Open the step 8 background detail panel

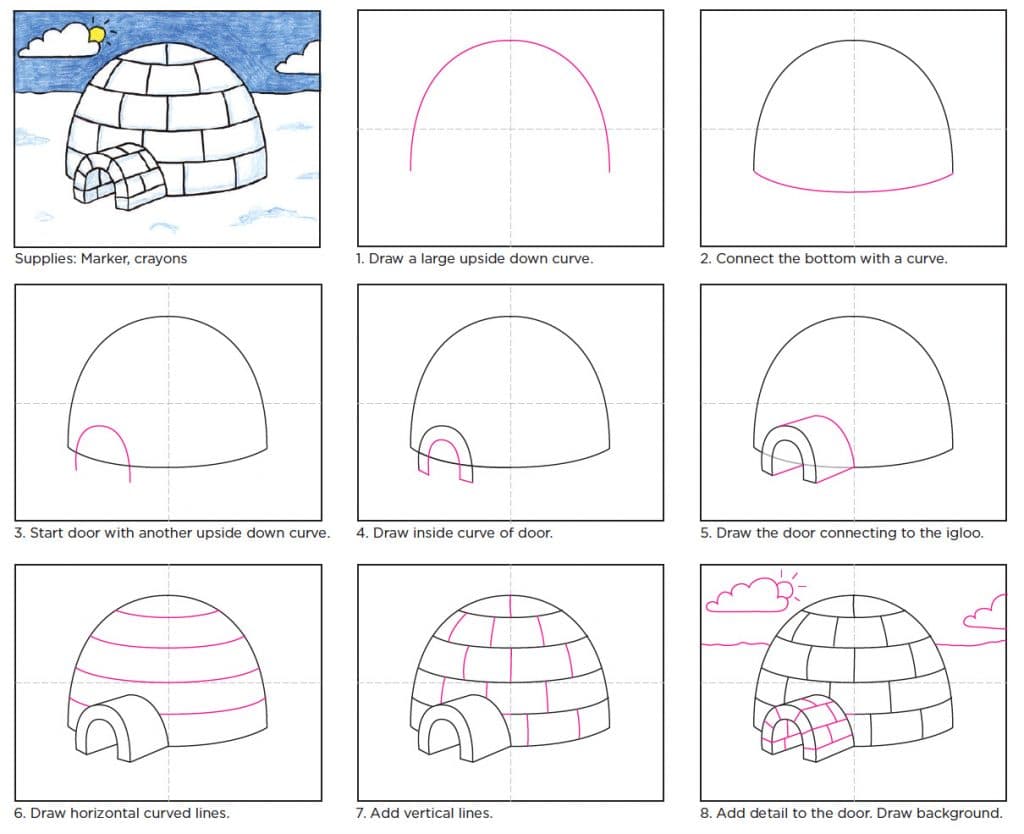click(854, 683)
